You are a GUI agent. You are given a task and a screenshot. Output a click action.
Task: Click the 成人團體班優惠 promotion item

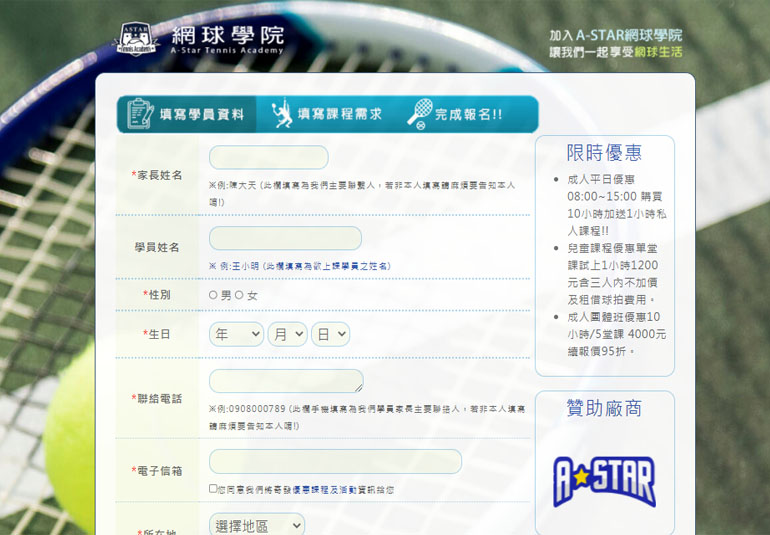(616, 334)
